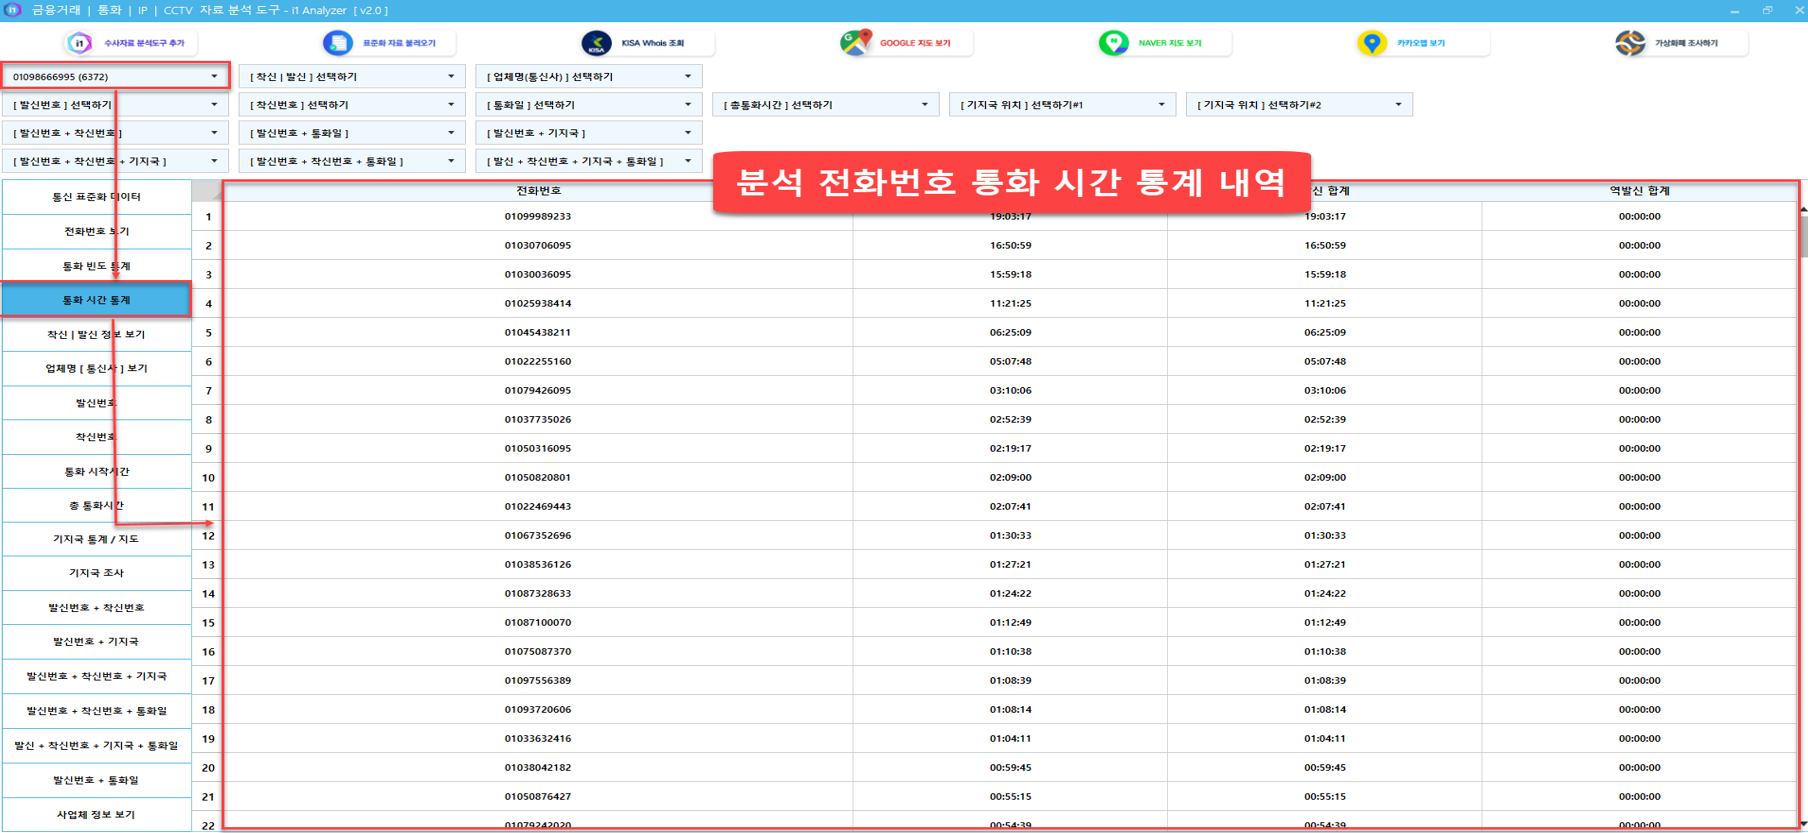This screenshot has width=1808, height=833.
Task: Sort by the 전화번호 column header
Action: (x=538, y=190)
